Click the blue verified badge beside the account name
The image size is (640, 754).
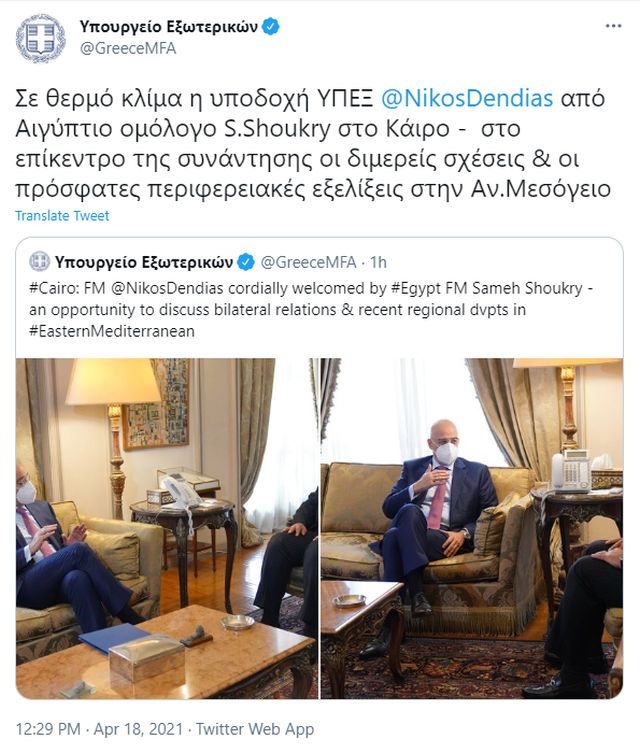[271, 26]
